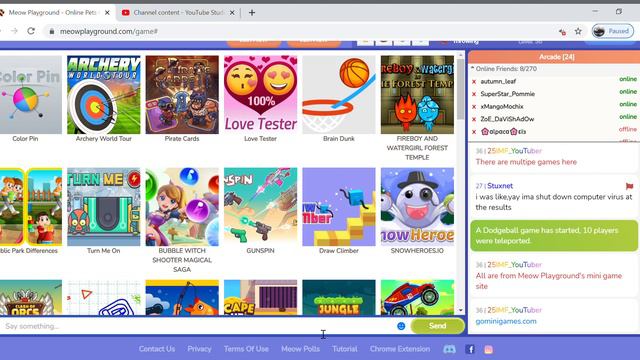Image resolution: width=640 pixels, height=360 pixels.
Task: Play Fireboy and Watergirl Forest Temple
Action: (417, 95)
